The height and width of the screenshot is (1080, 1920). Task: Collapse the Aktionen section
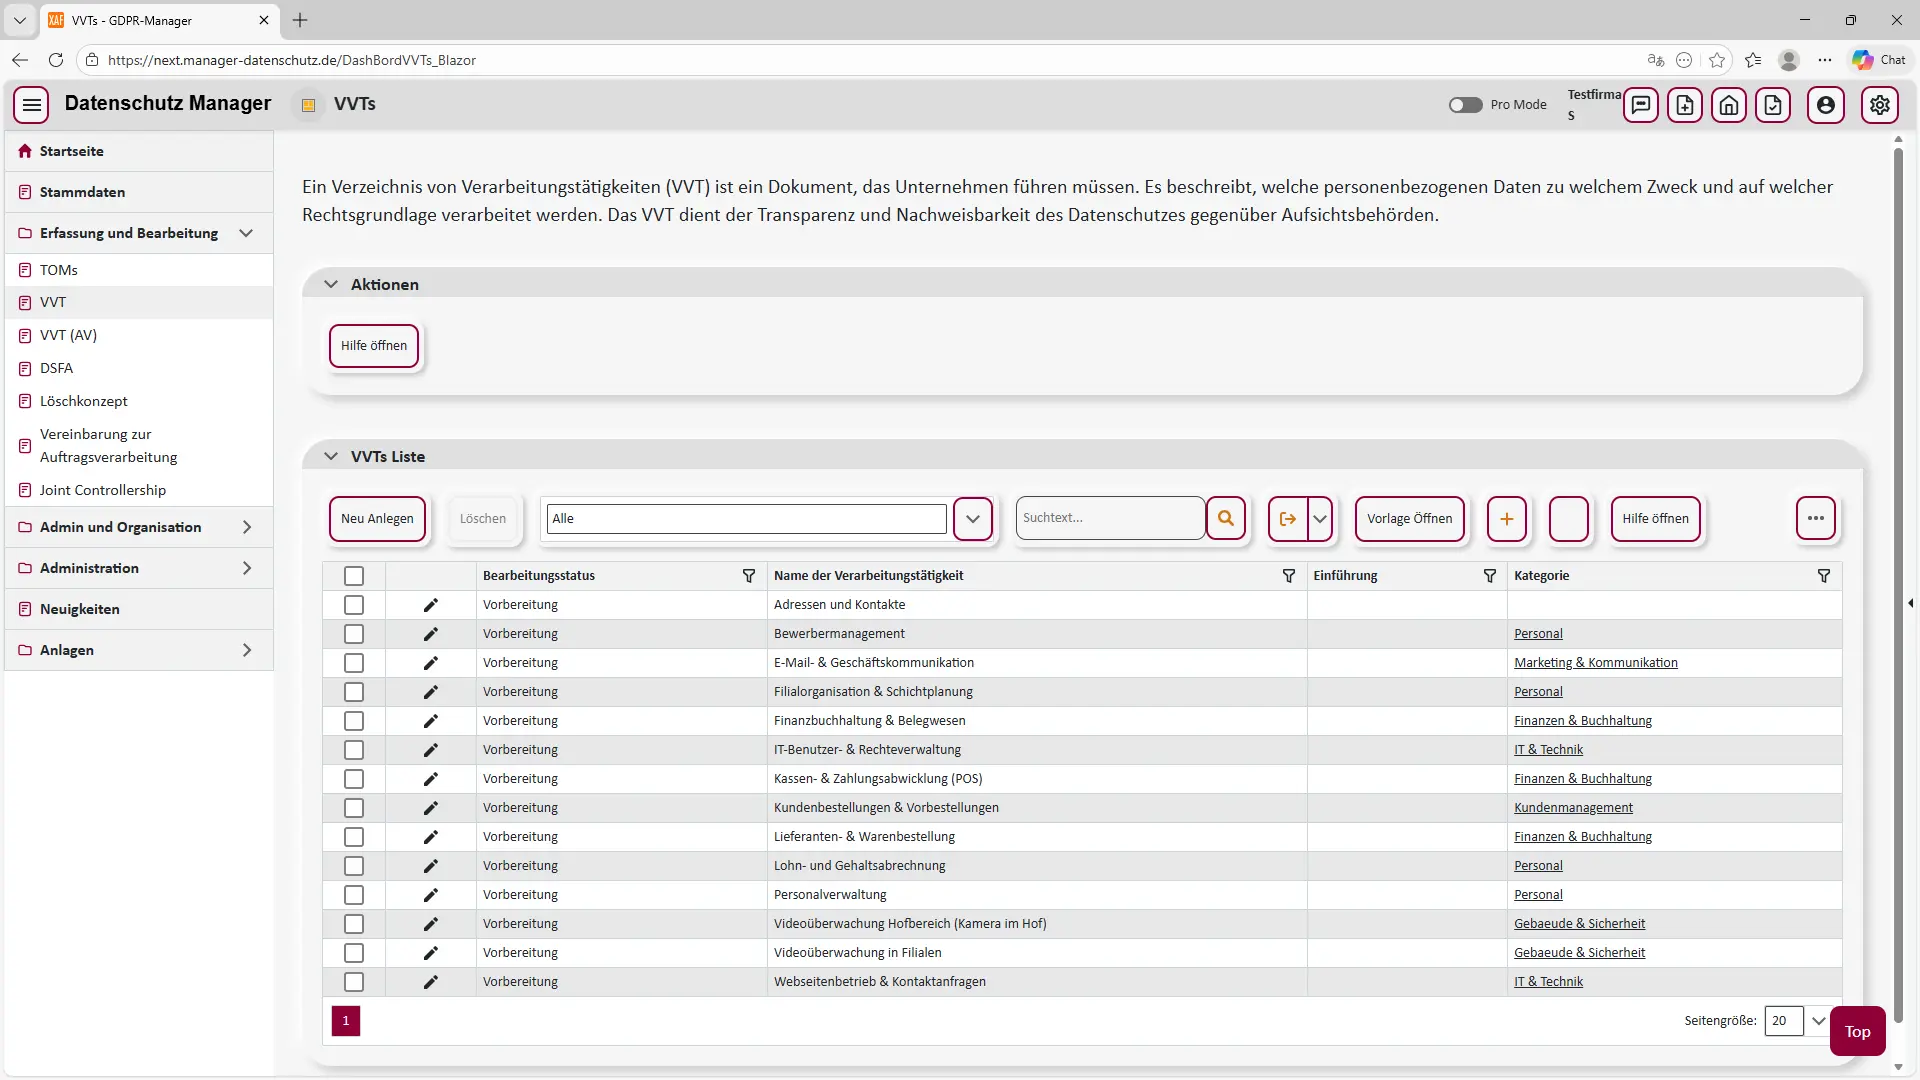tap(331, 284)
